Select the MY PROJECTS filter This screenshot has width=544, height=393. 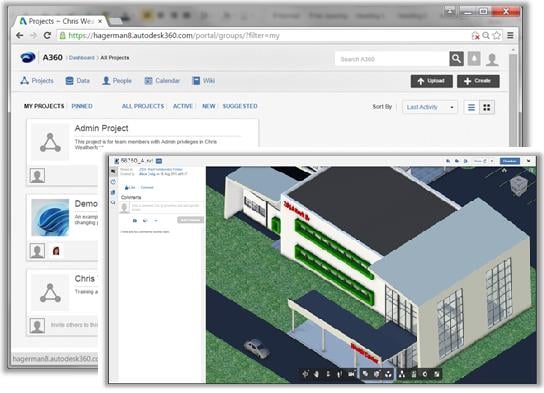click(x=44, y=106)
